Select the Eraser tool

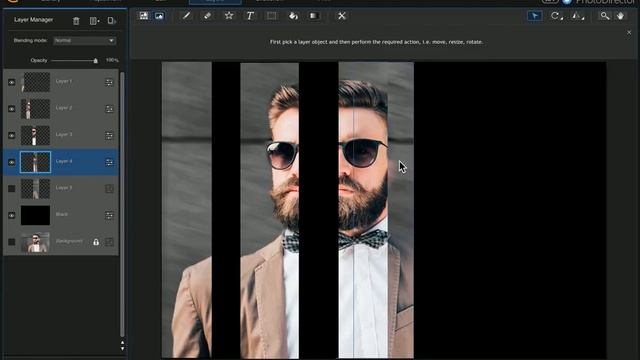coord(207,16)
